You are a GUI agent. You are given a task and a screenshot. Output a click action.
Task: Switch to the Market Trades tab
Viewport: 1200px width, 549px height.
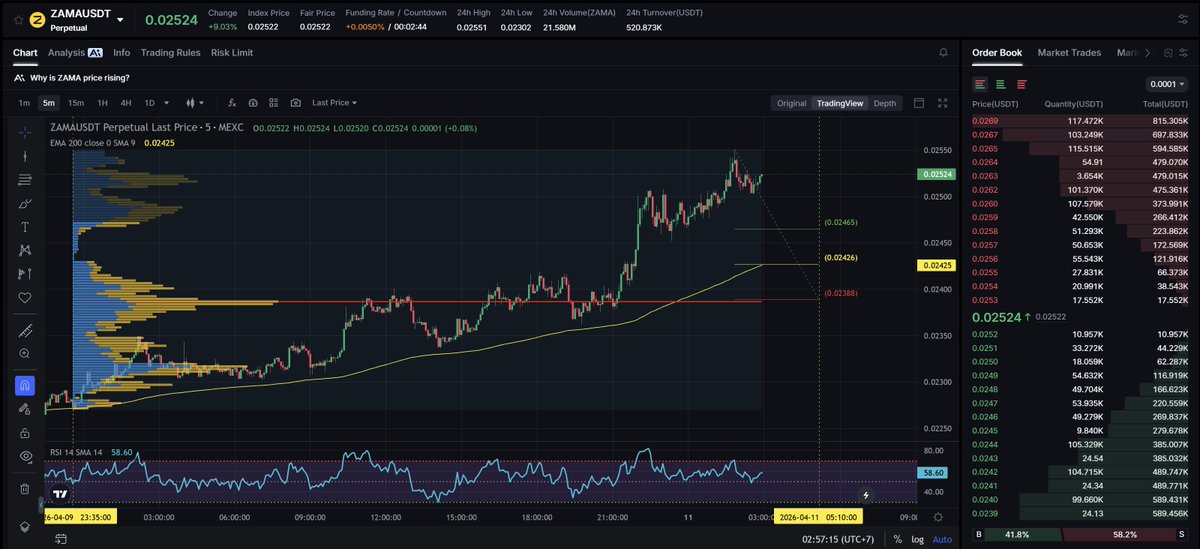[1069, 52]
